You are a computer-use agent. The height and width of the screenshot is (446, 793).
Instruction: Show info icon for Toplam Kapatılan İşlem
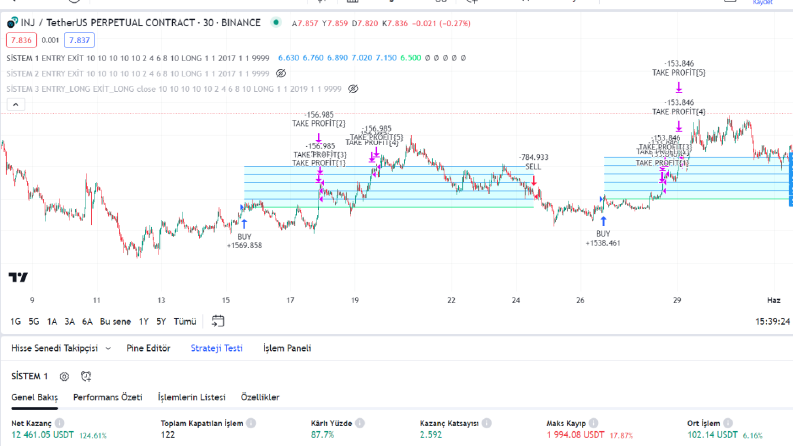click(251, 423)
